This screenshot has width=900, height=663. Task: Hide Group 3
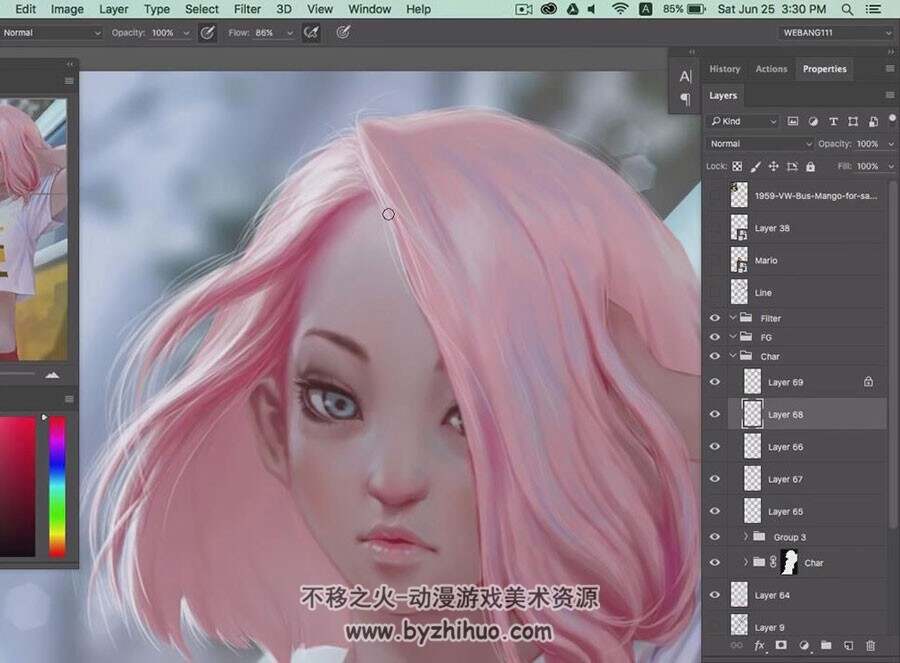(715, 537)
